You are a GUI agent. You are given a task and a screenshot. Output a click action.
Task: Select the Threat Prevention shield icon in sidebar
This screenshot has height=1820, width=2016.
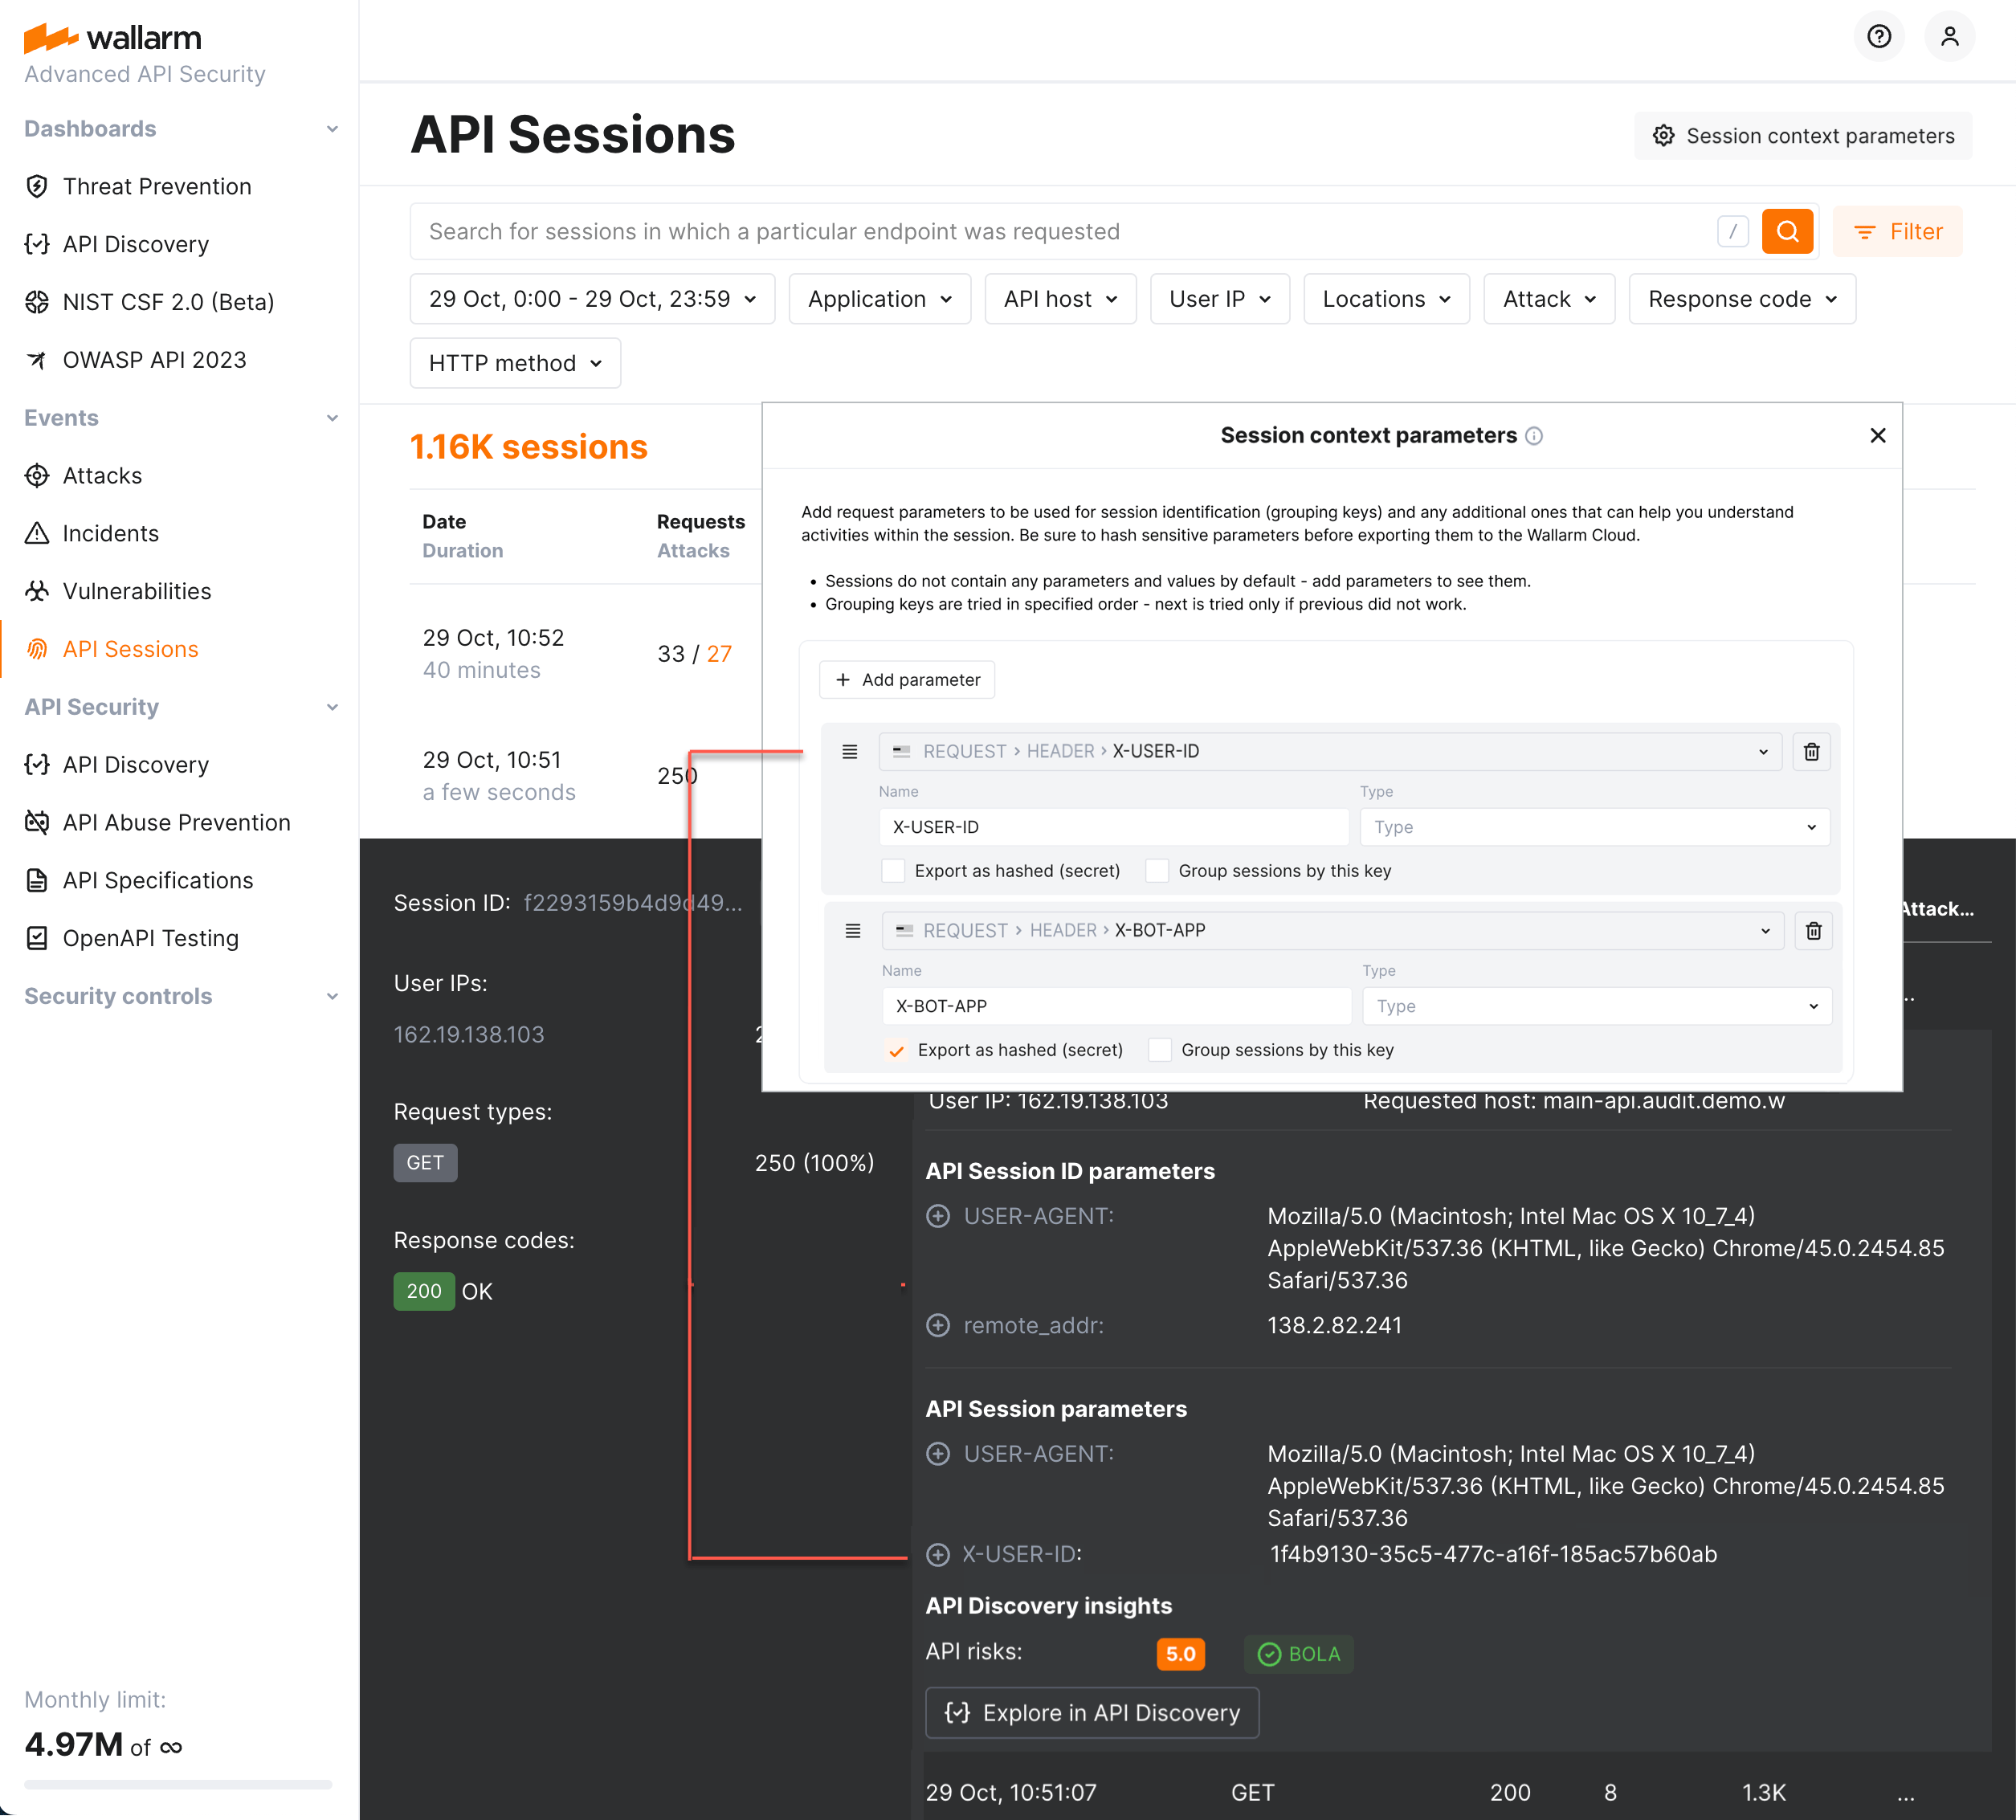[37, 186]
